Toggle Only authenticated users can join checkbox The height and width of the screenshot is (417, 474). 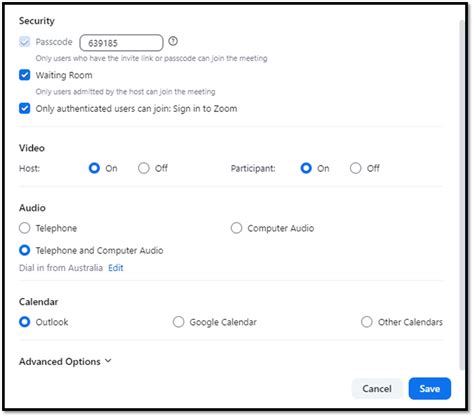[24, 108]
